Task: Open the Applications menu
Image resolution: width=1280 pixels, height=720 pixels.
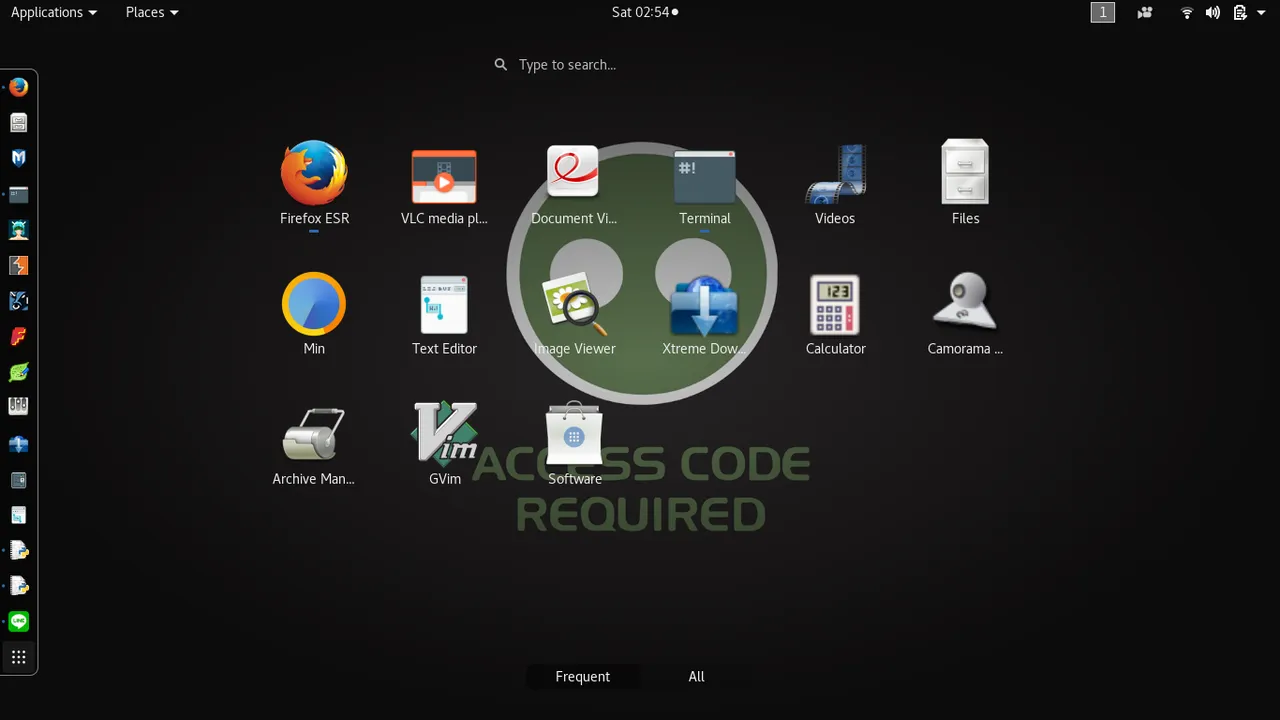Action: point(54,12)
